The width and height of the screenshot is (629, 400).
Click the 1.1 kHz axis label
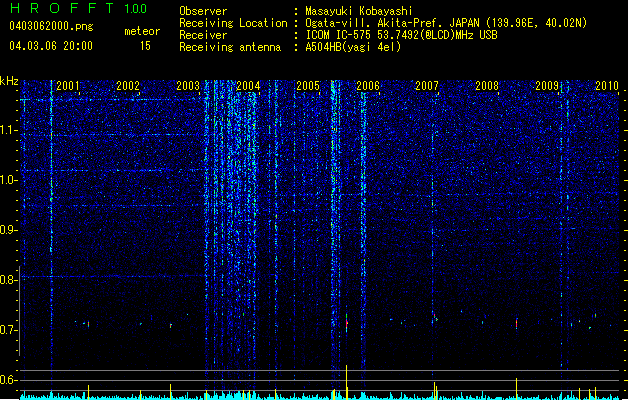[9, 130]
